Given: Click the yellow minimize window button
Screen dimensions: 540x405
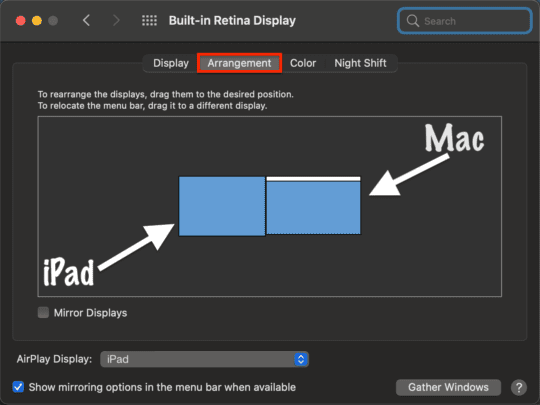Looking at the screenshot, I should tap(37, 21).
